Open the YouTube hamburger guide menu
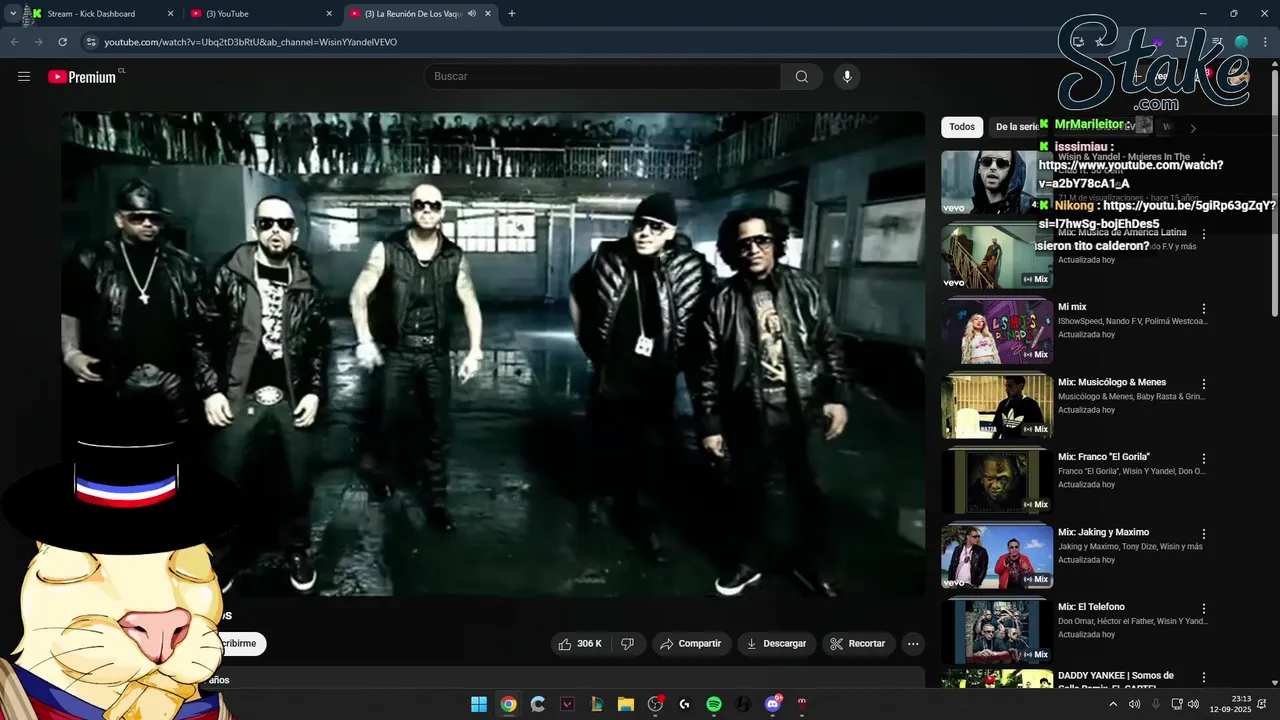Screen dimensions: 1280x720 24,76
